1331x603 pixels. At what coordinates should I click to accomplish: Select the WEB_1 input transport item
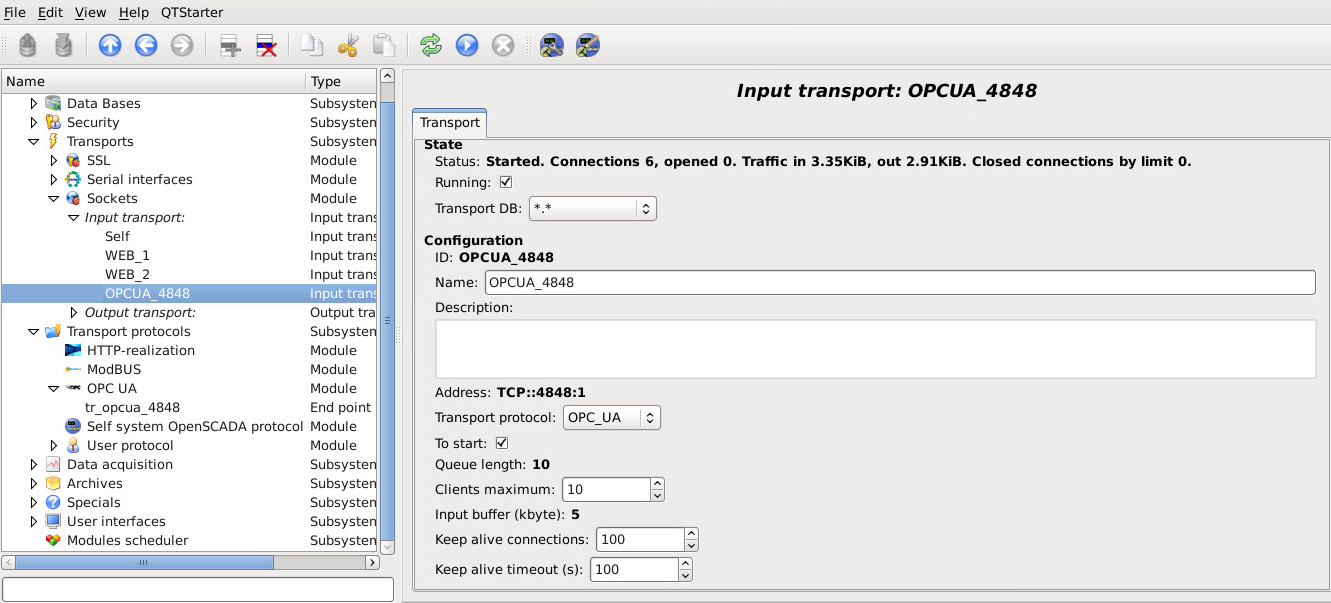127,256
